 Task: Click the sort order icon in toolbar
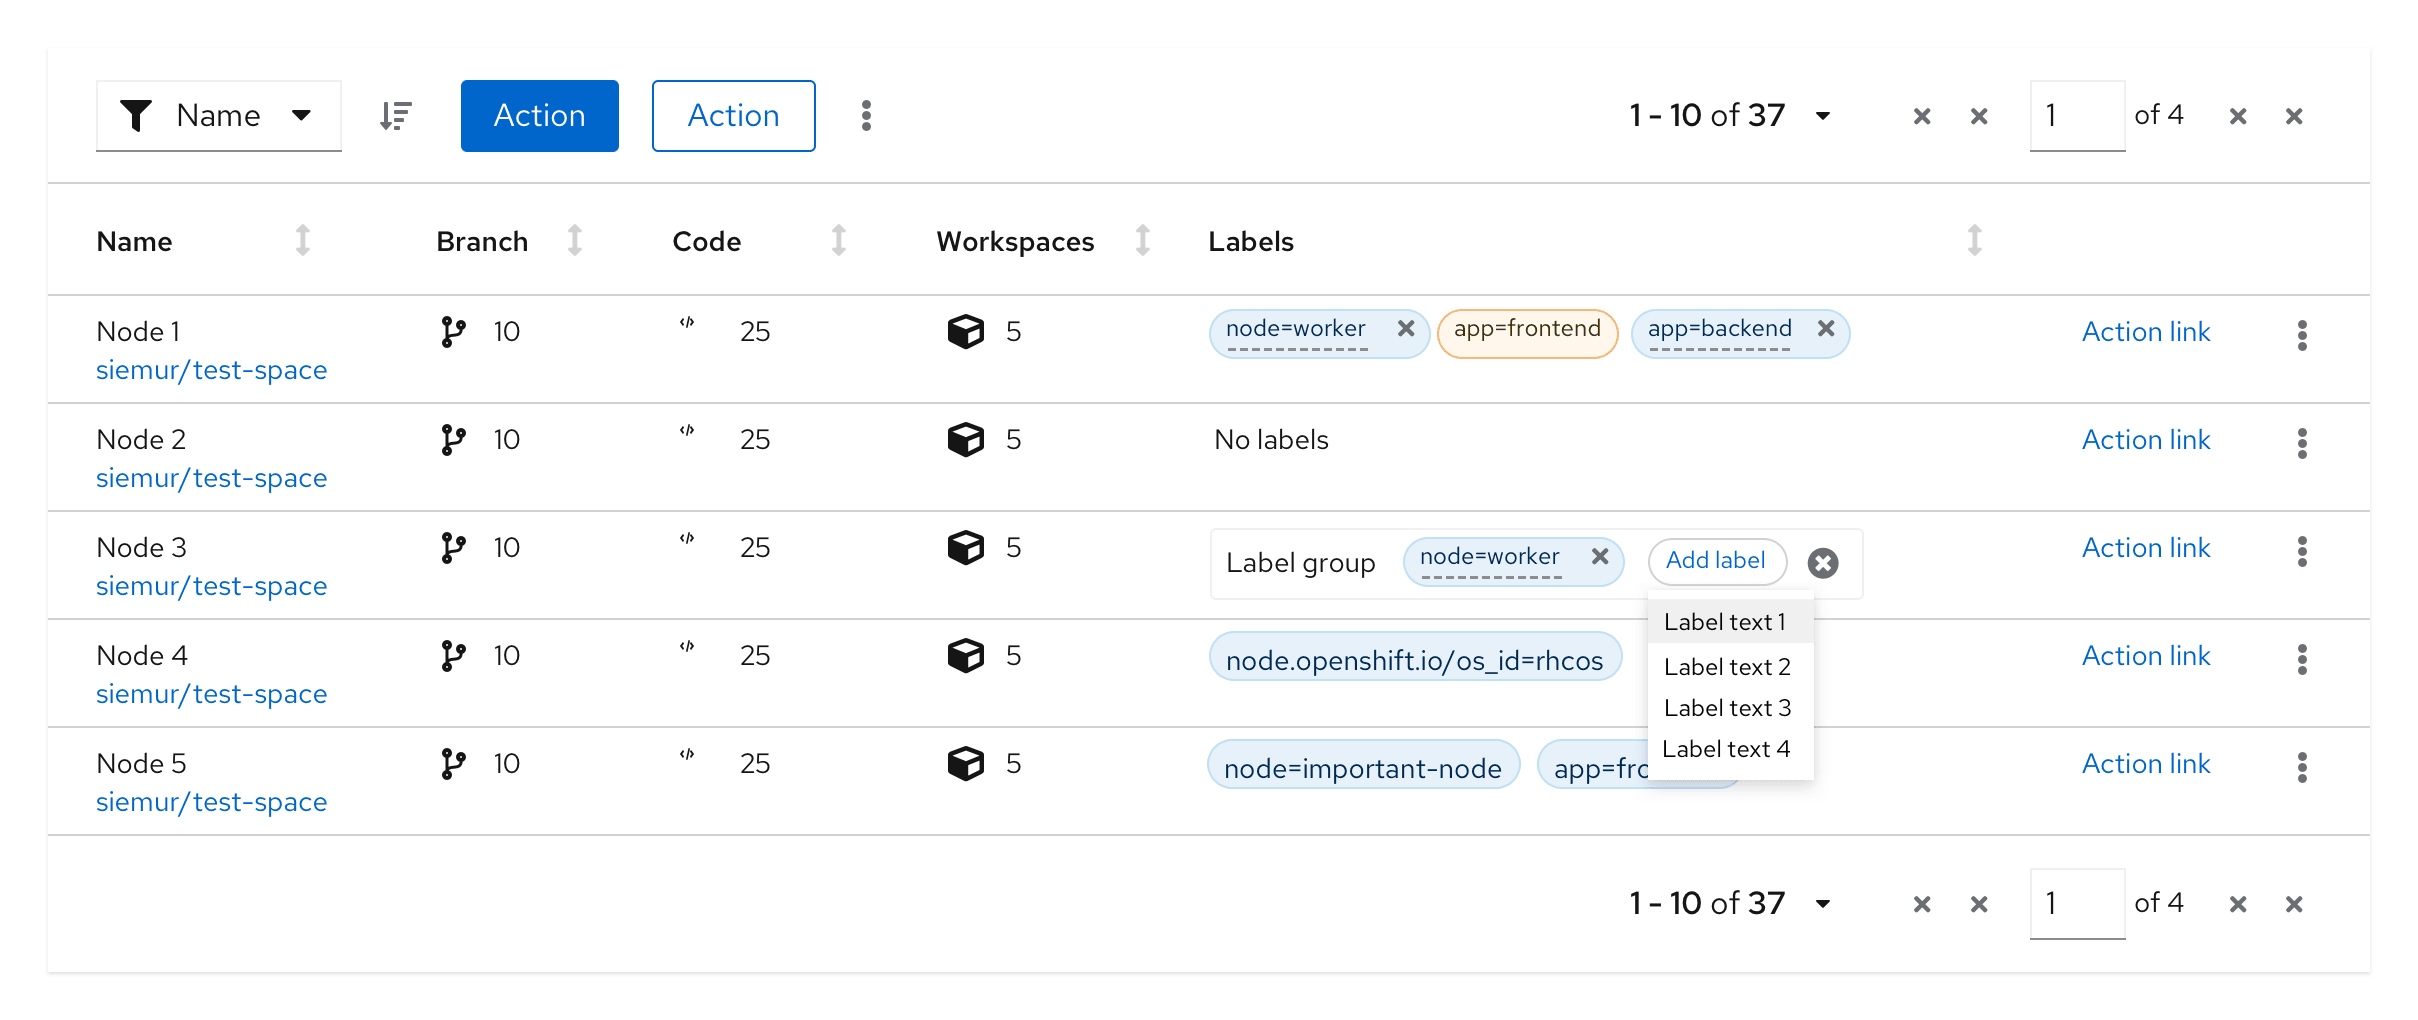point(396,116)
